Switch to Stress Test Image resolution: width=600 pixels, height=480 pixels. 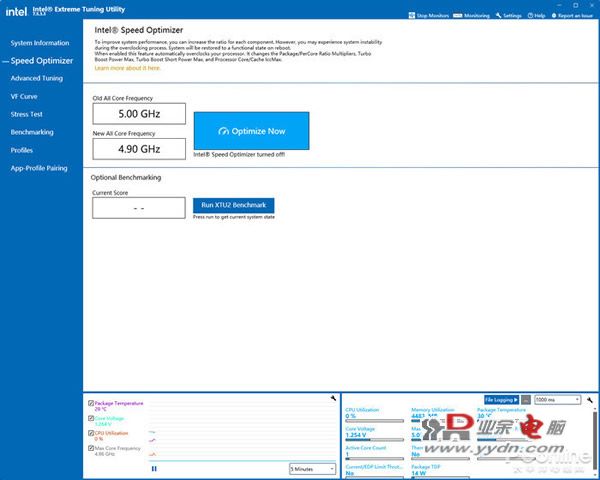[26, 114]
